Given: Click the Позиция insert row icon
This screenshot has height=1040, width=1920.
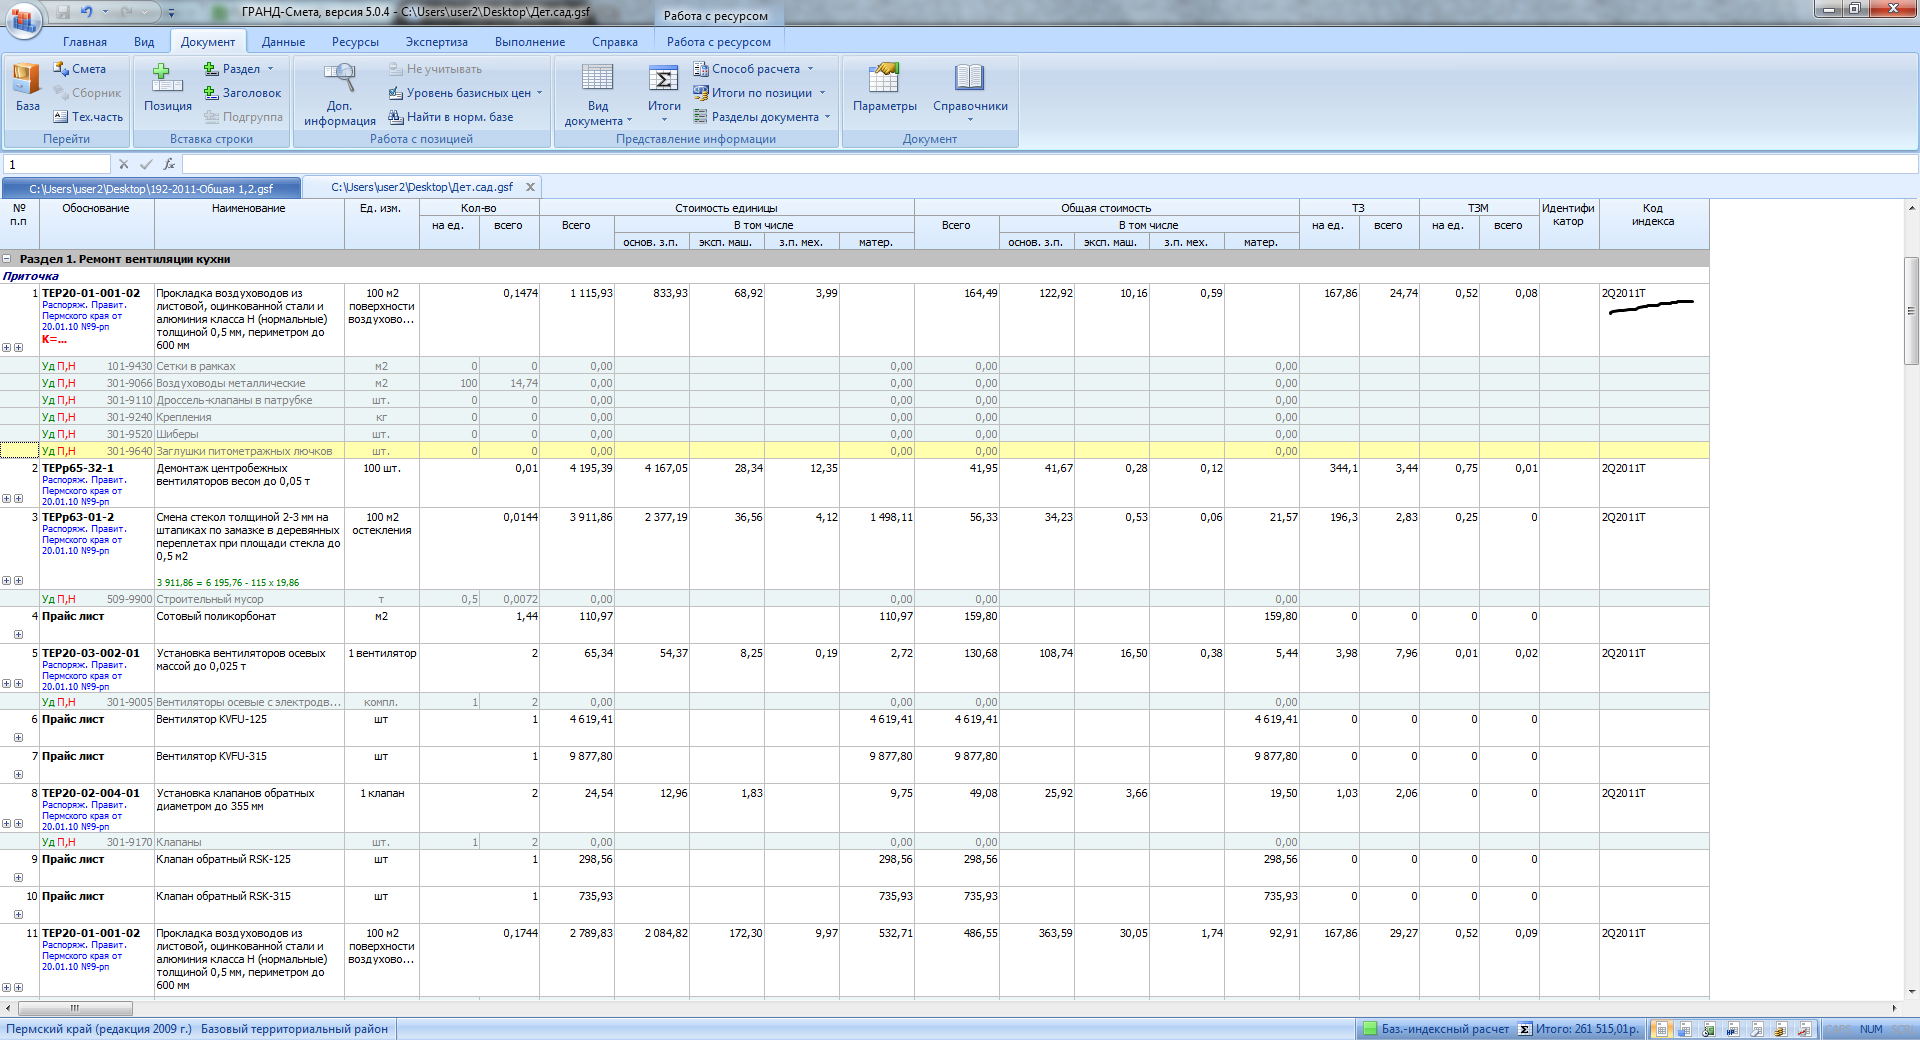Looking at the screenshot, I should (x=167, y=87).
